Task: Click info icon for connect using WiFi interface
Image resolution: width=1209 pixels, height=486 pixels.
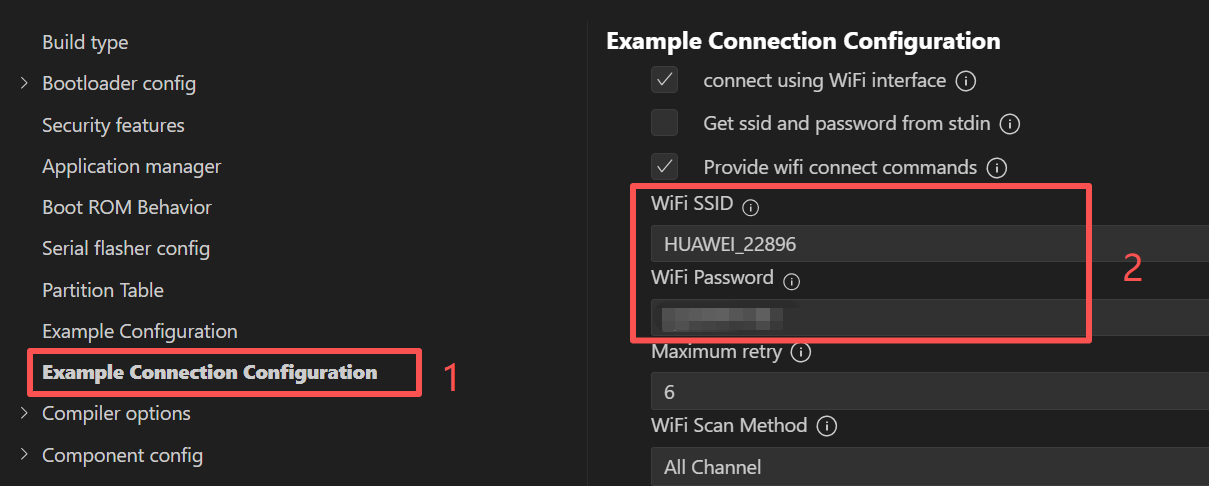Action: click(965, 81)
